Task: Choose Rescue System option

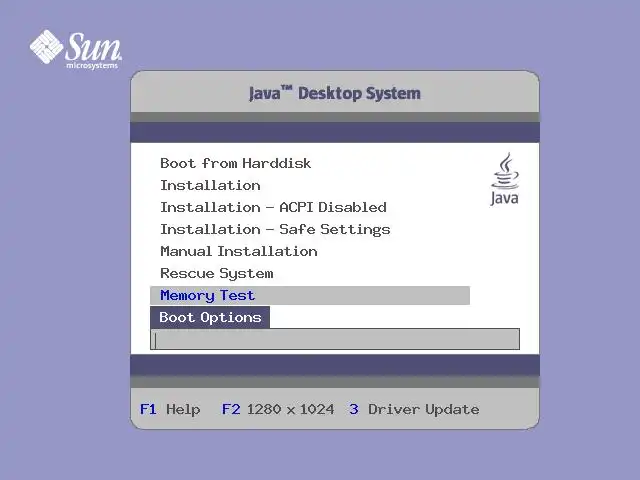Action: tap(217, 273)
